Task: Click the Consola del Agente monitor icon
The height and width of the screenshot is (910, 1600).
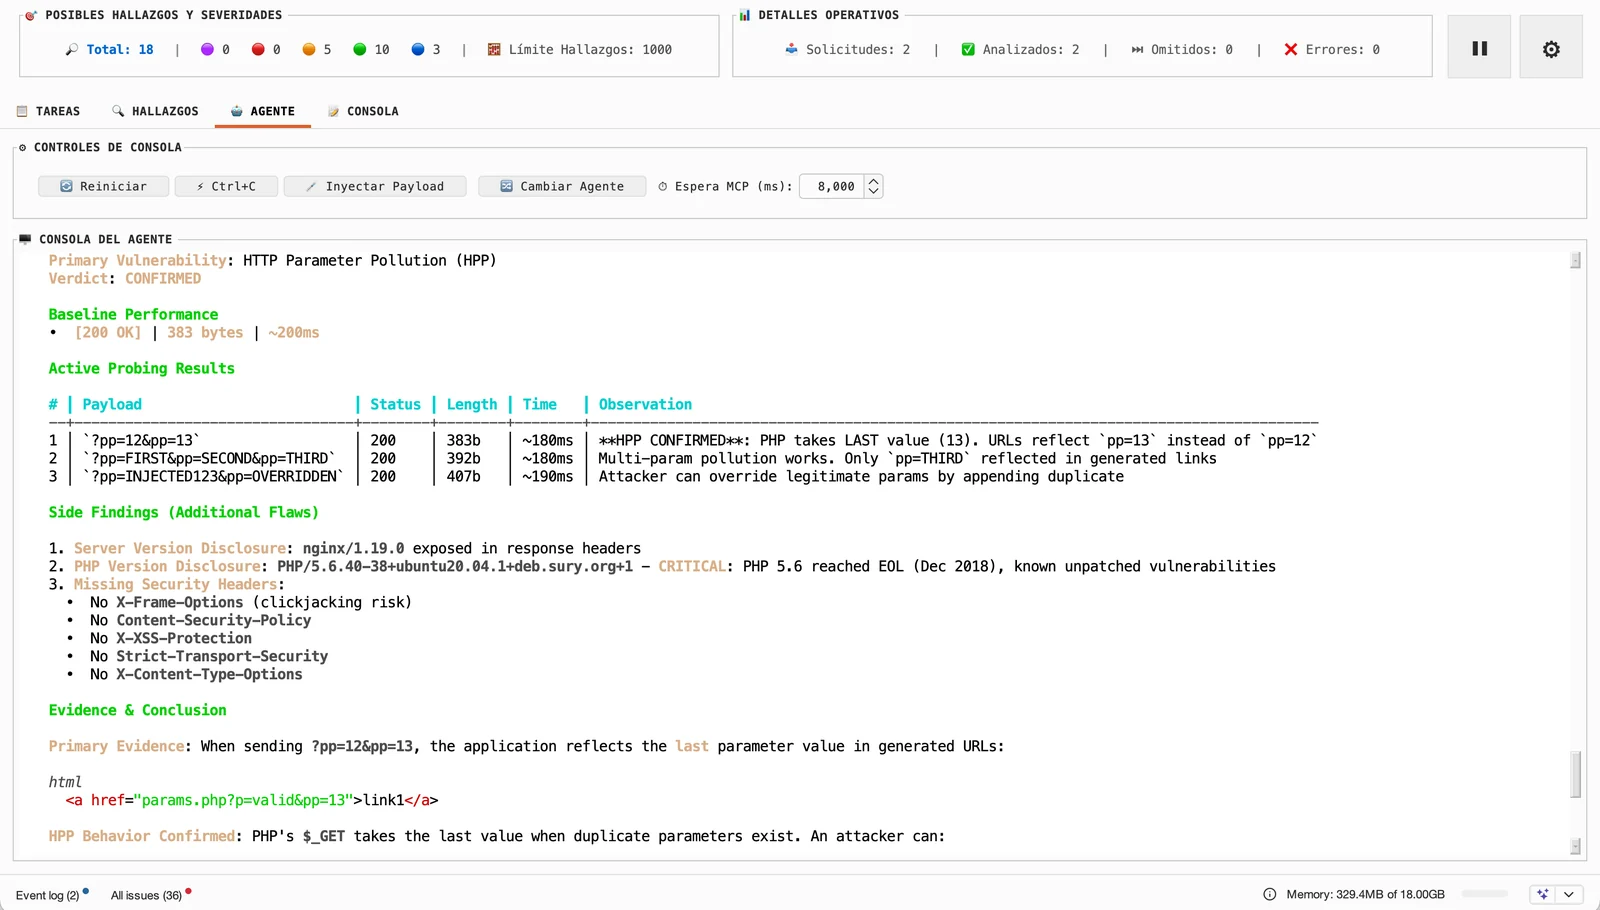Action: (25, 239)
